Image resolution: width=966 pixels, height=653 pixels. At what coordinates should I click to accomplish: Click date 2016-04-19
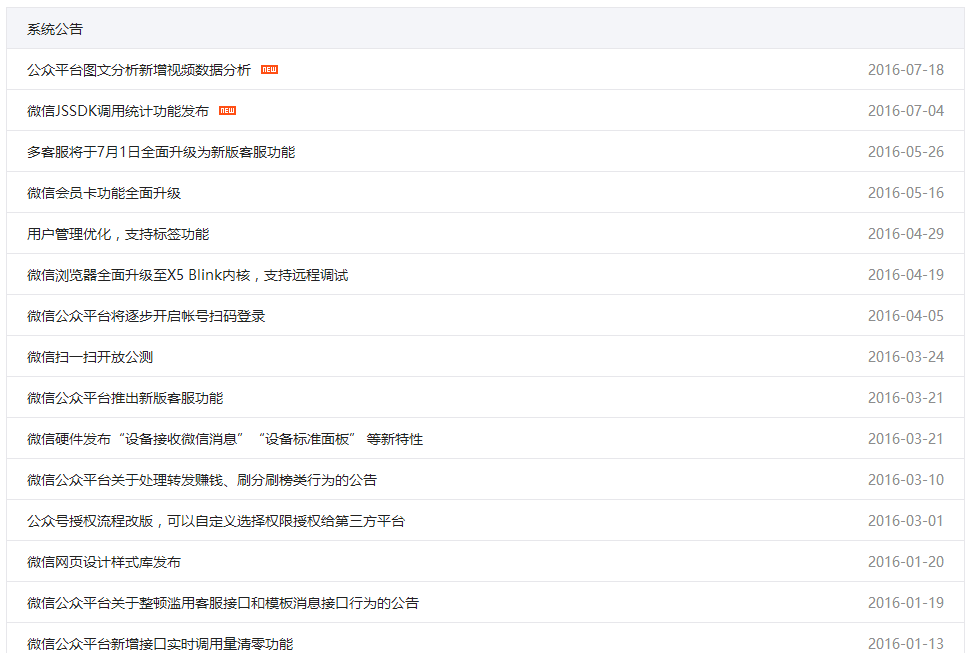point(906,275)
